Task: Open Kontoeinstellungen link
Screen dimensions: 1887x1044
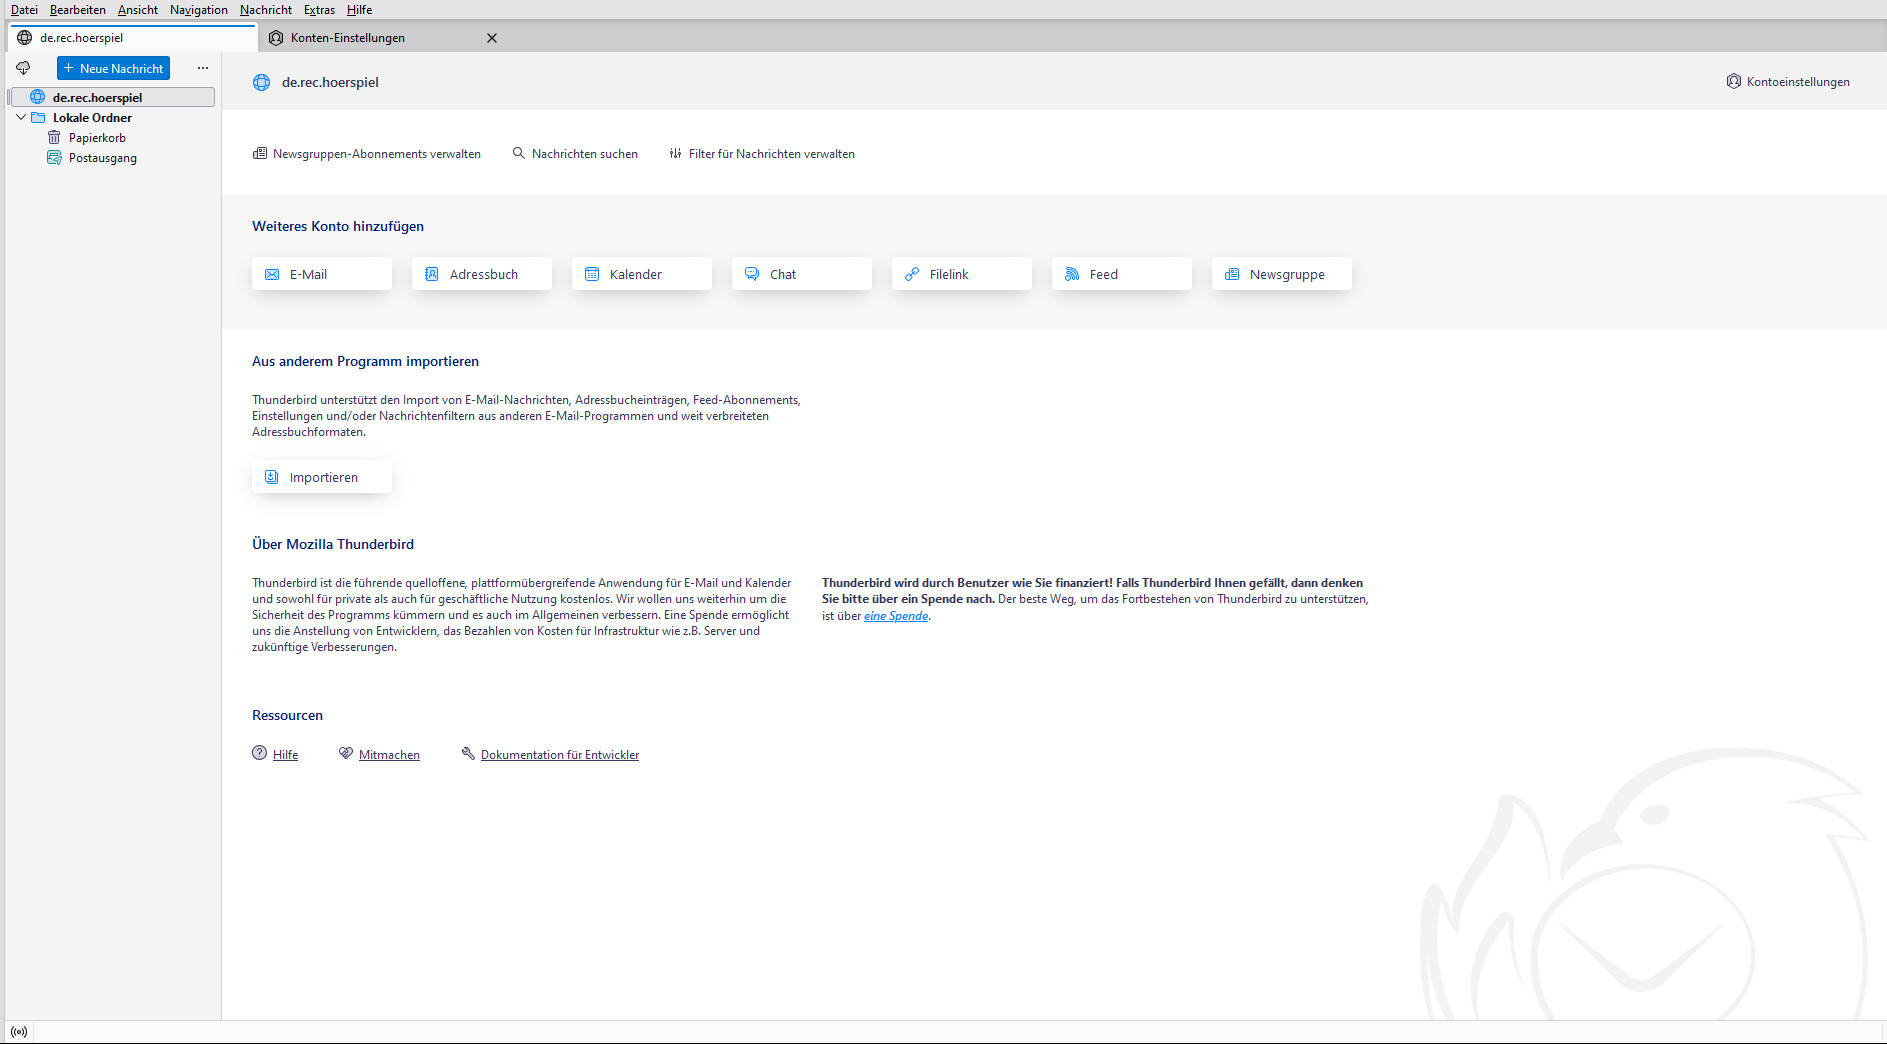Action: [1788, 82]
